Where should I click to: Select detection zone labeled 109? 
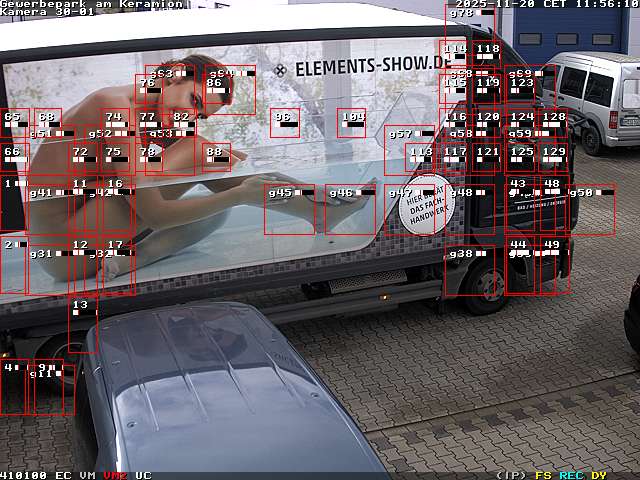[351, 123]
